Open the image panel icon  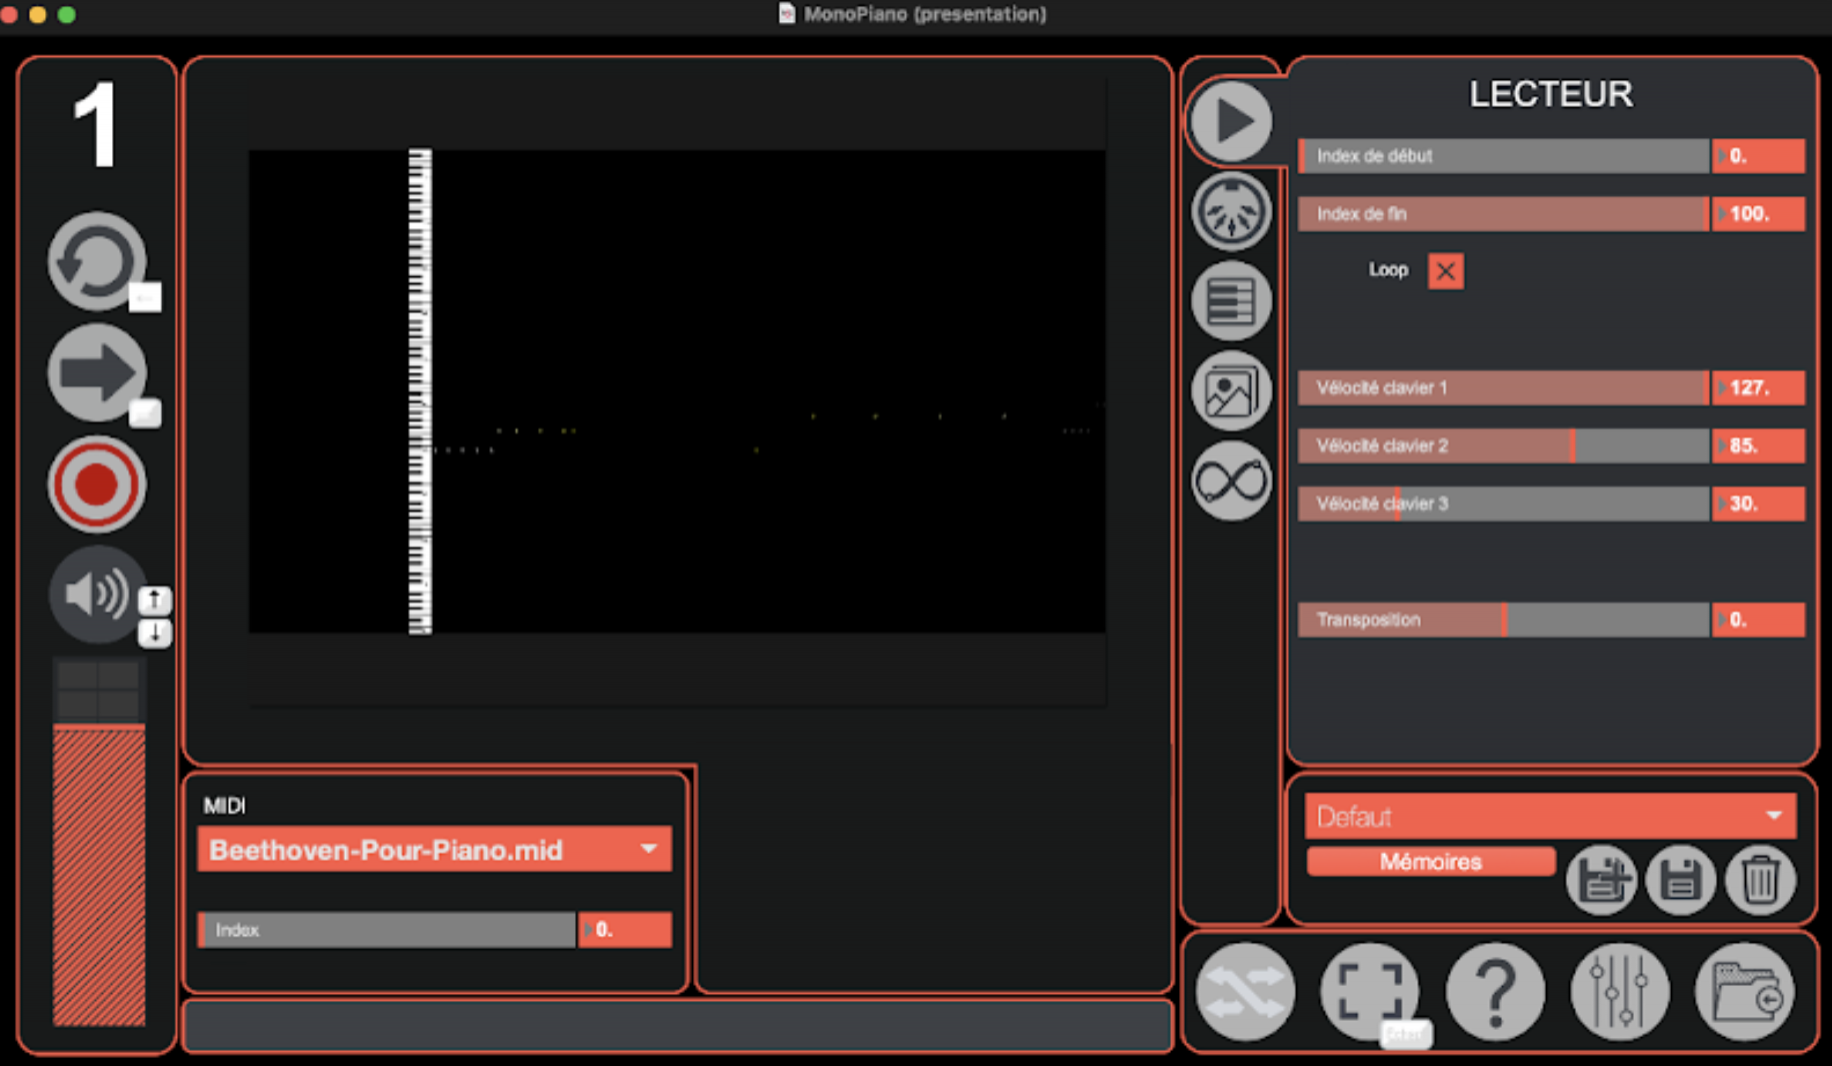pyautogui.click(x=1231, y=391)
